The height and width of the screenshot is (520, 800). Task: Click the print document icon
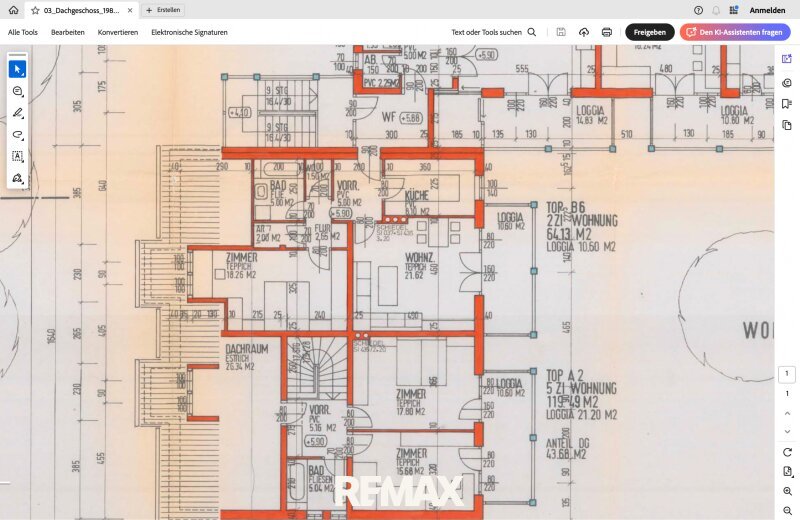point(607,32)
